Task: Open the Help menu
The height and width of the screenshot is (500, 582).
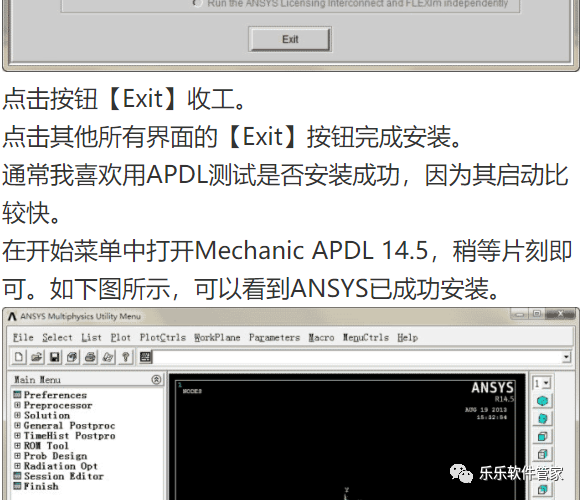Action: [408, 337]
